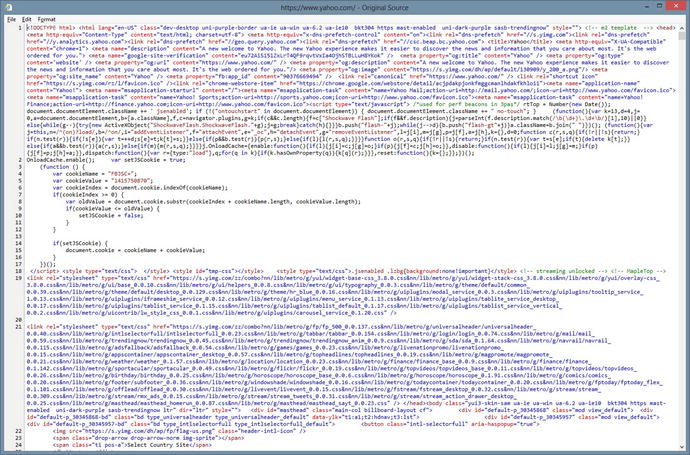The image size is (690, 455).
Task: Click the vertical scrollbar thumb
Action: (682, 35)
